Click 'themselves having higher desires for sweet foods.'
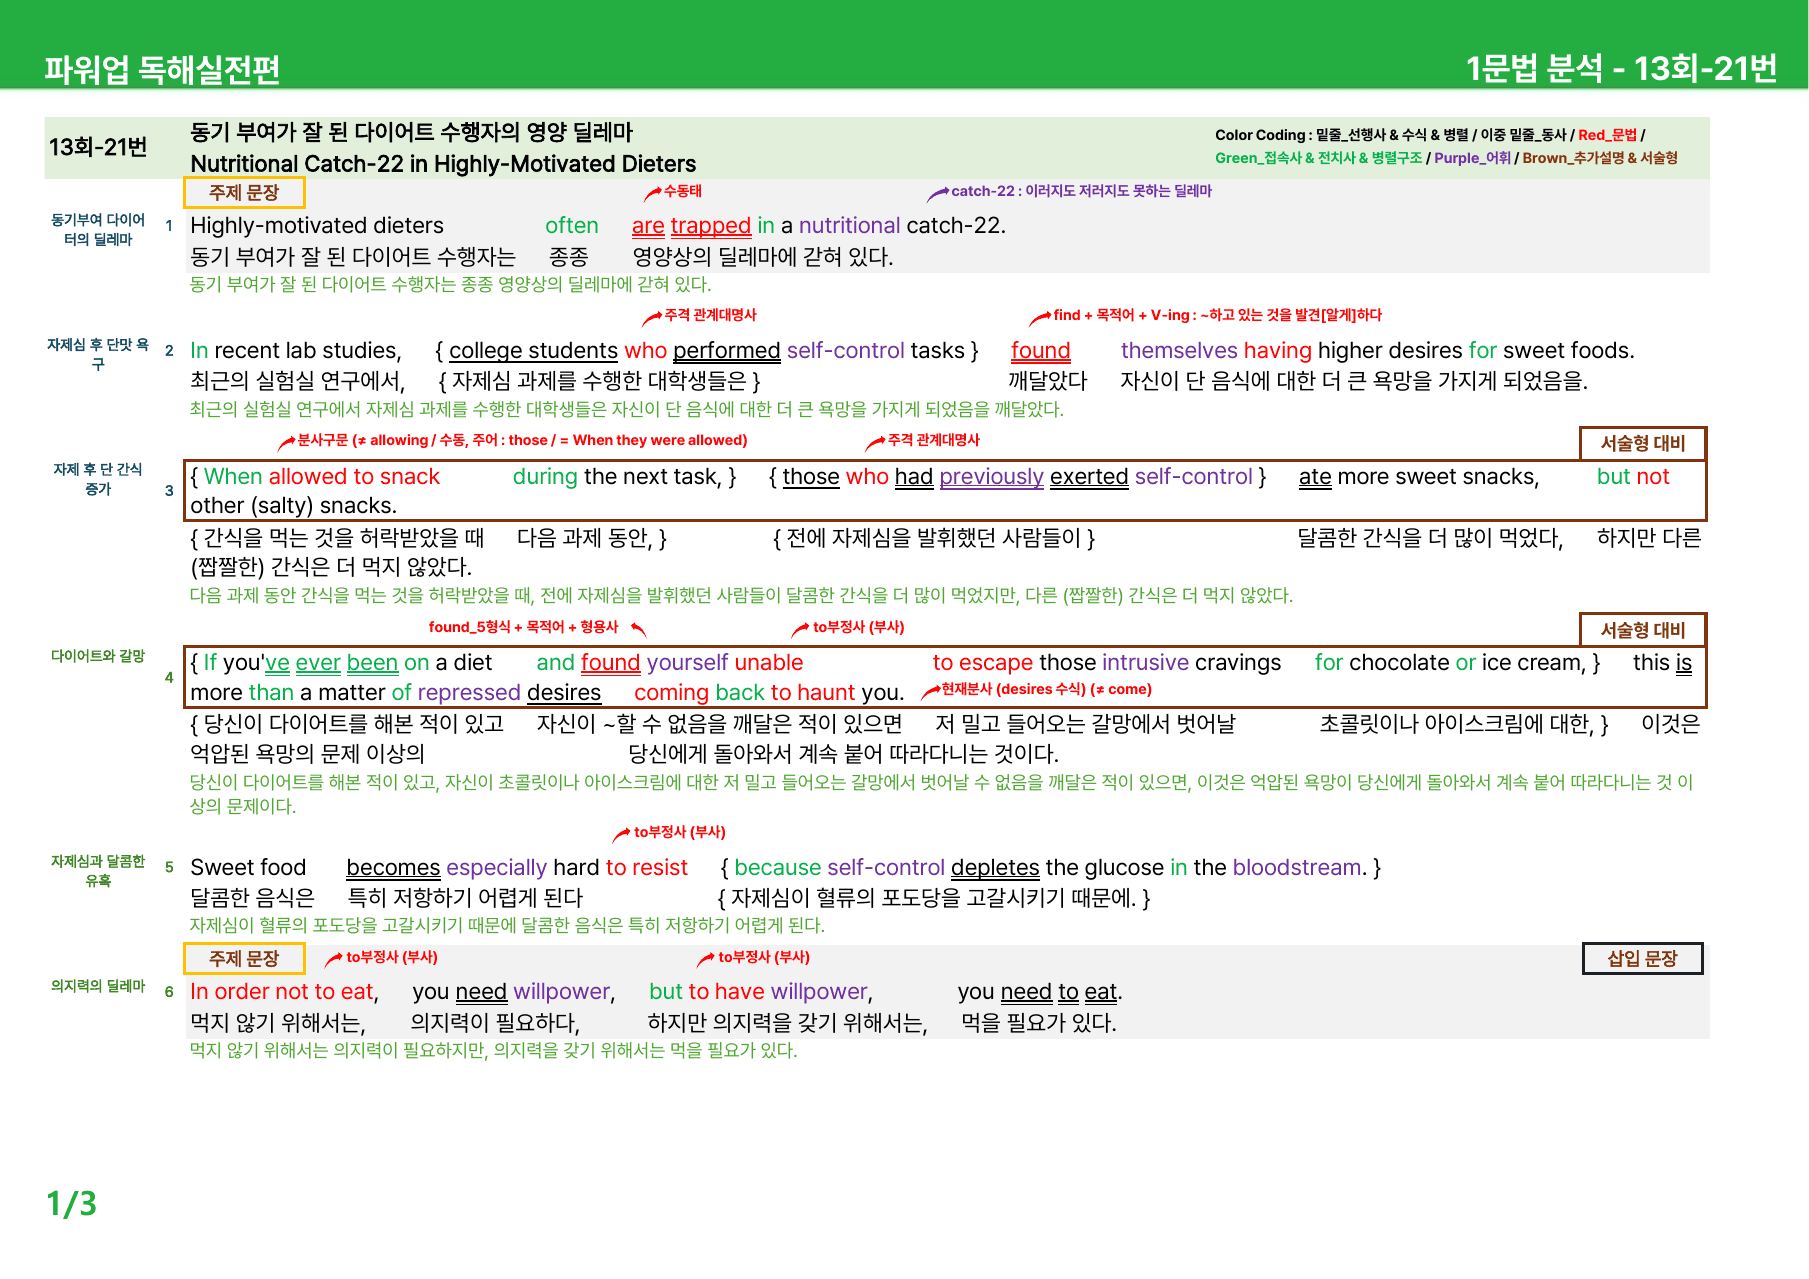1809x1279 pixels. (x=1377, y=351)
